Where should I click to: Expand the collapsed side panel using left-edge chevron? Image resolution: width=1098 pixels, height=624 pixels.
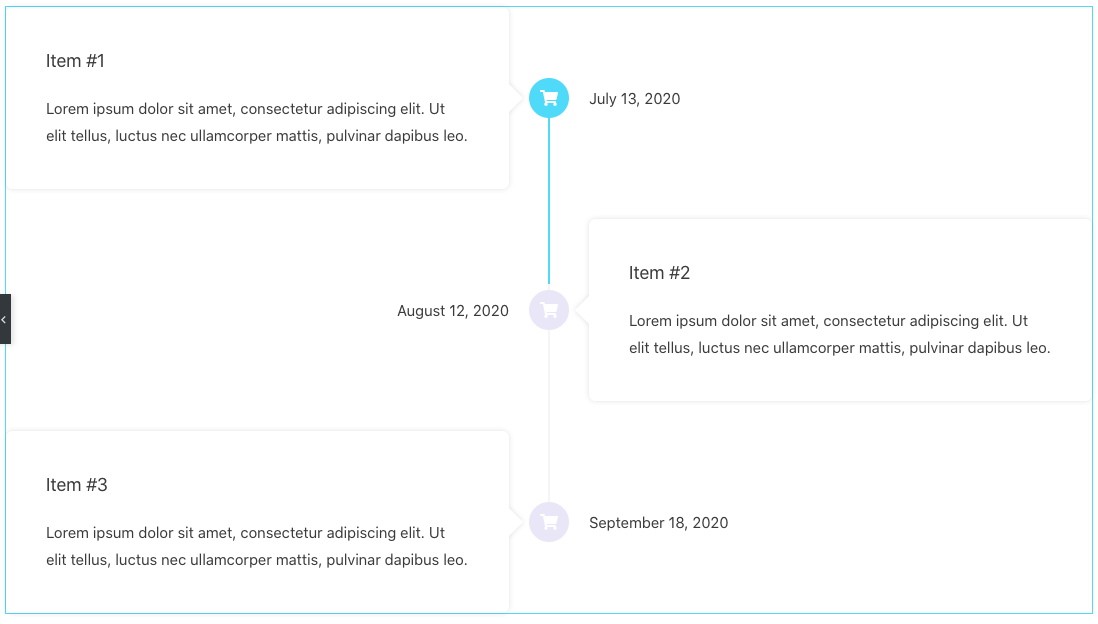[5, 319]
